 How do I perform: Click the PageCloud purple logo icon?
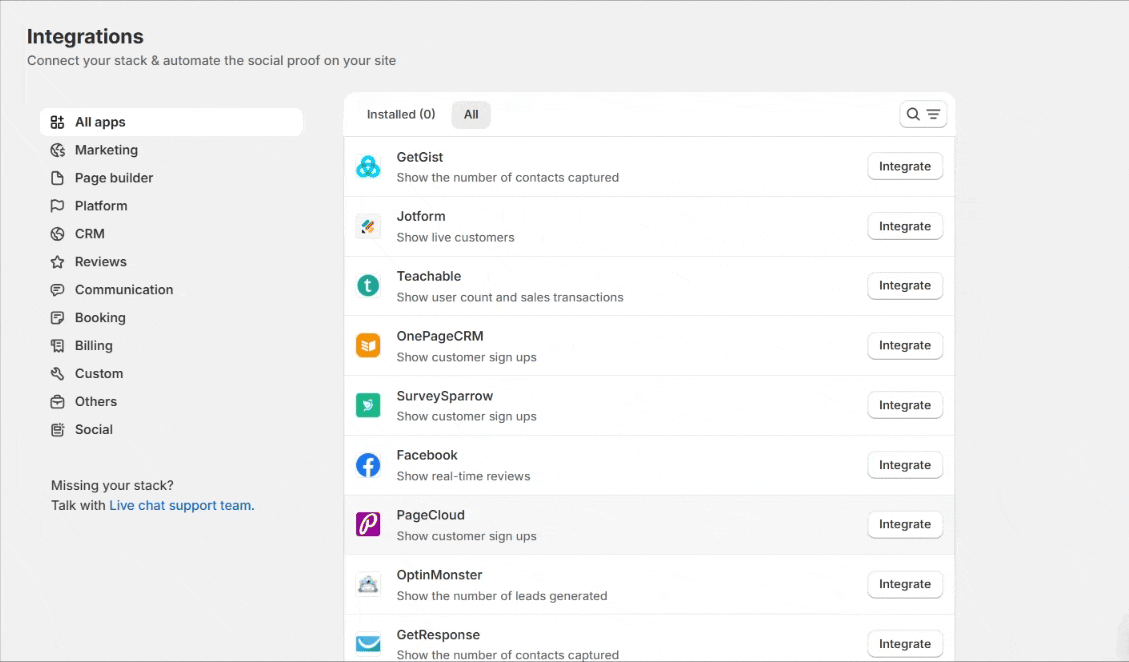[368, 524]
